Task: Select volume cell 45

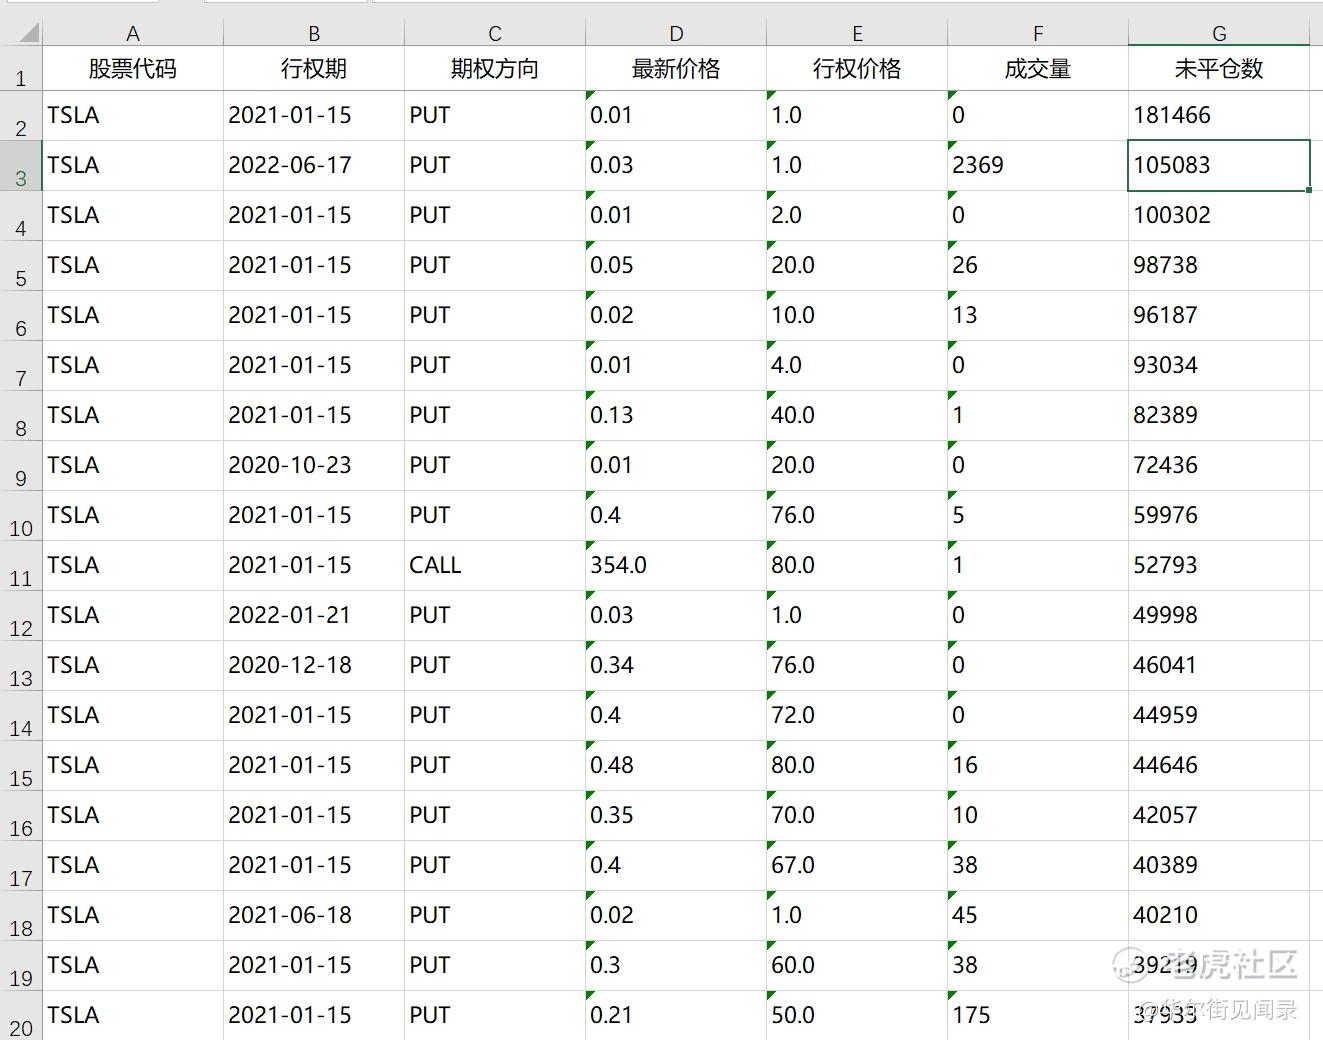Action: point(1037,915)
